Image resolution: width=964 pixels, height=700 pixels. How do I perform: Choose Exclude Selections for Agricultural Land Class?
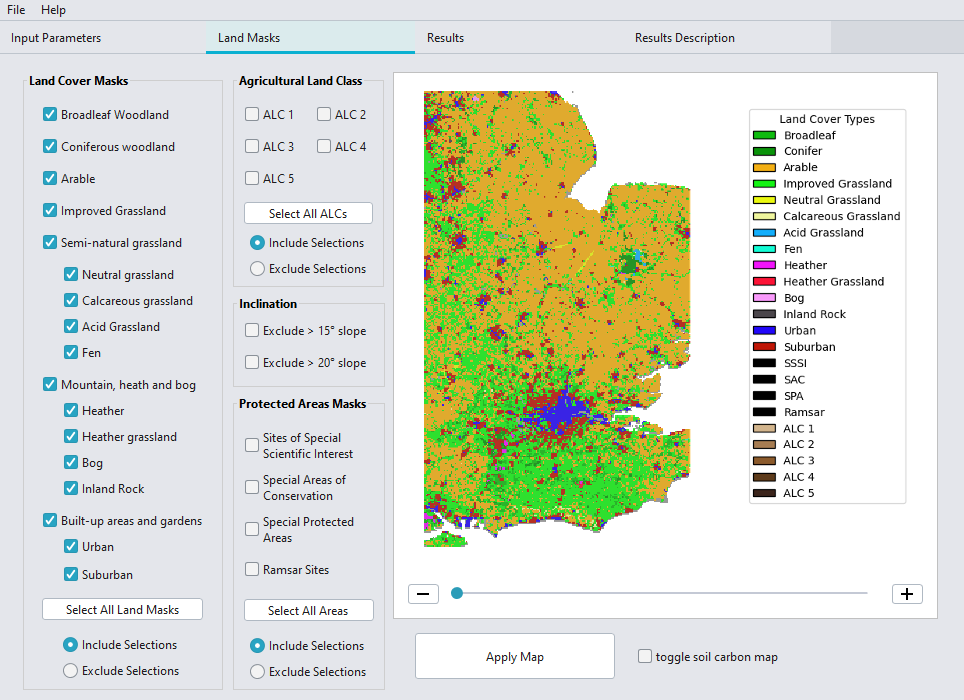pos(257,269)
